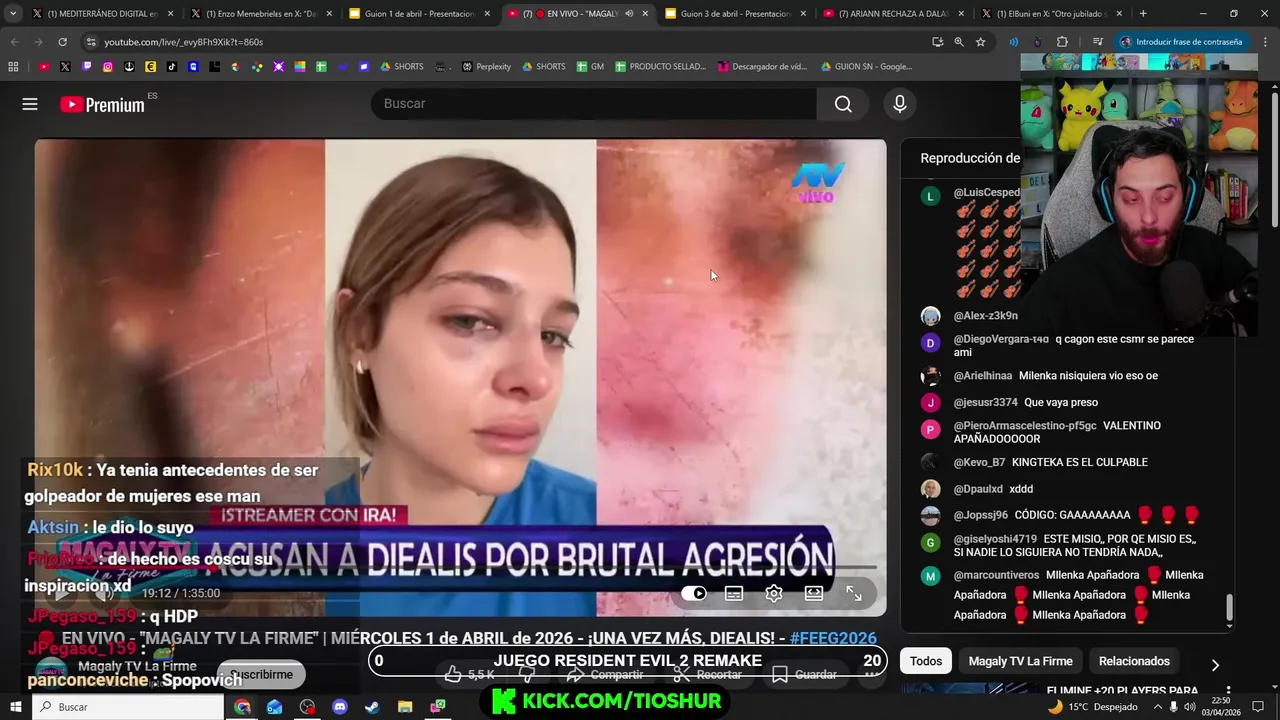The height and width of the screenshot is (720, 1280).
Task: Go to YouTube Premium home logo
Action: (x=102, y=104)
